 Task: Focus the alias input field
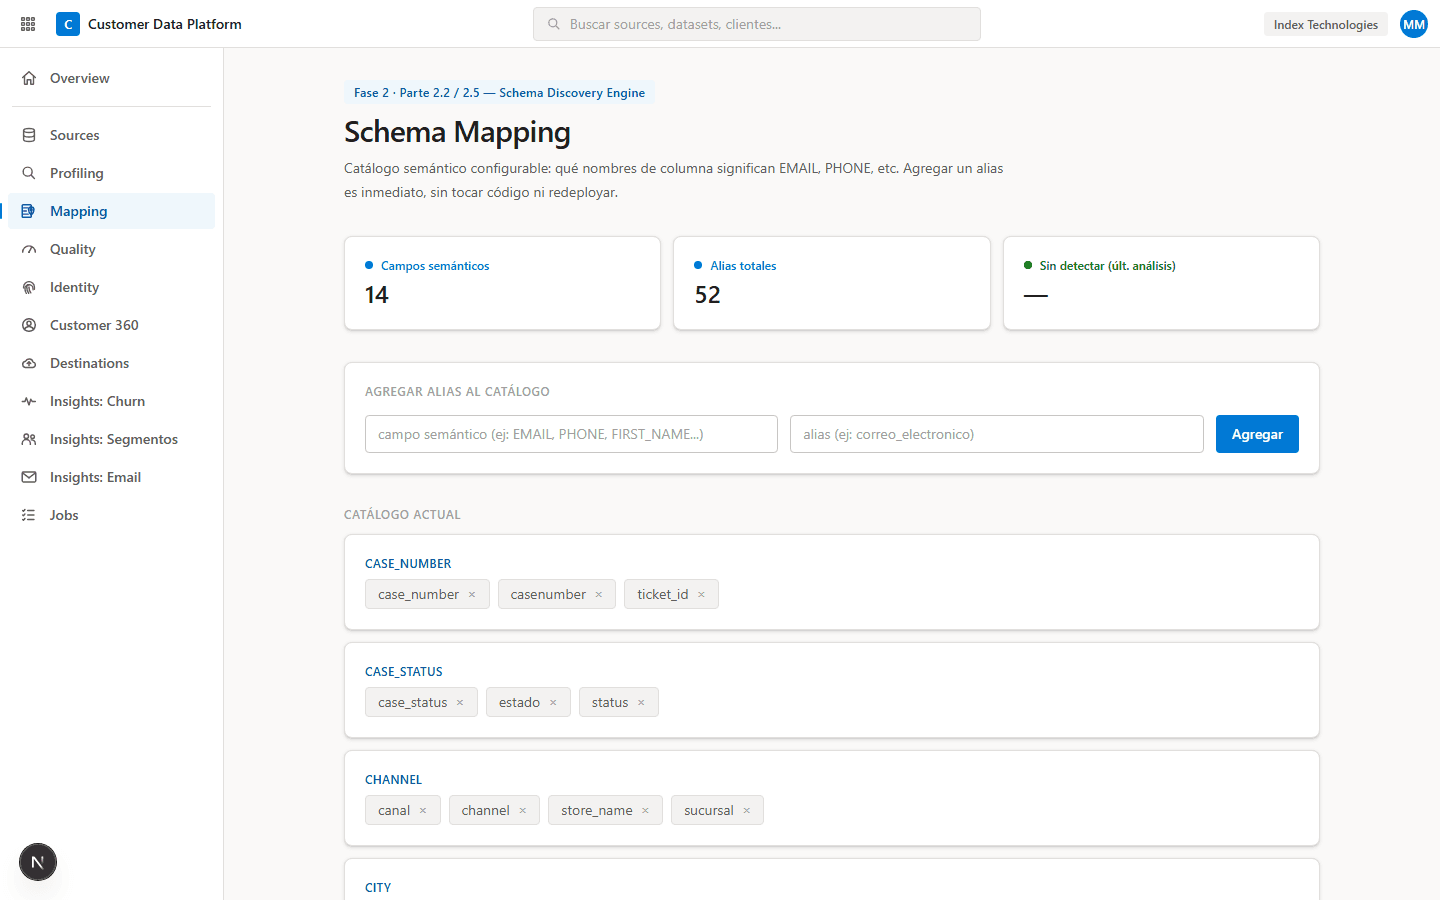[x=997, y=434]
